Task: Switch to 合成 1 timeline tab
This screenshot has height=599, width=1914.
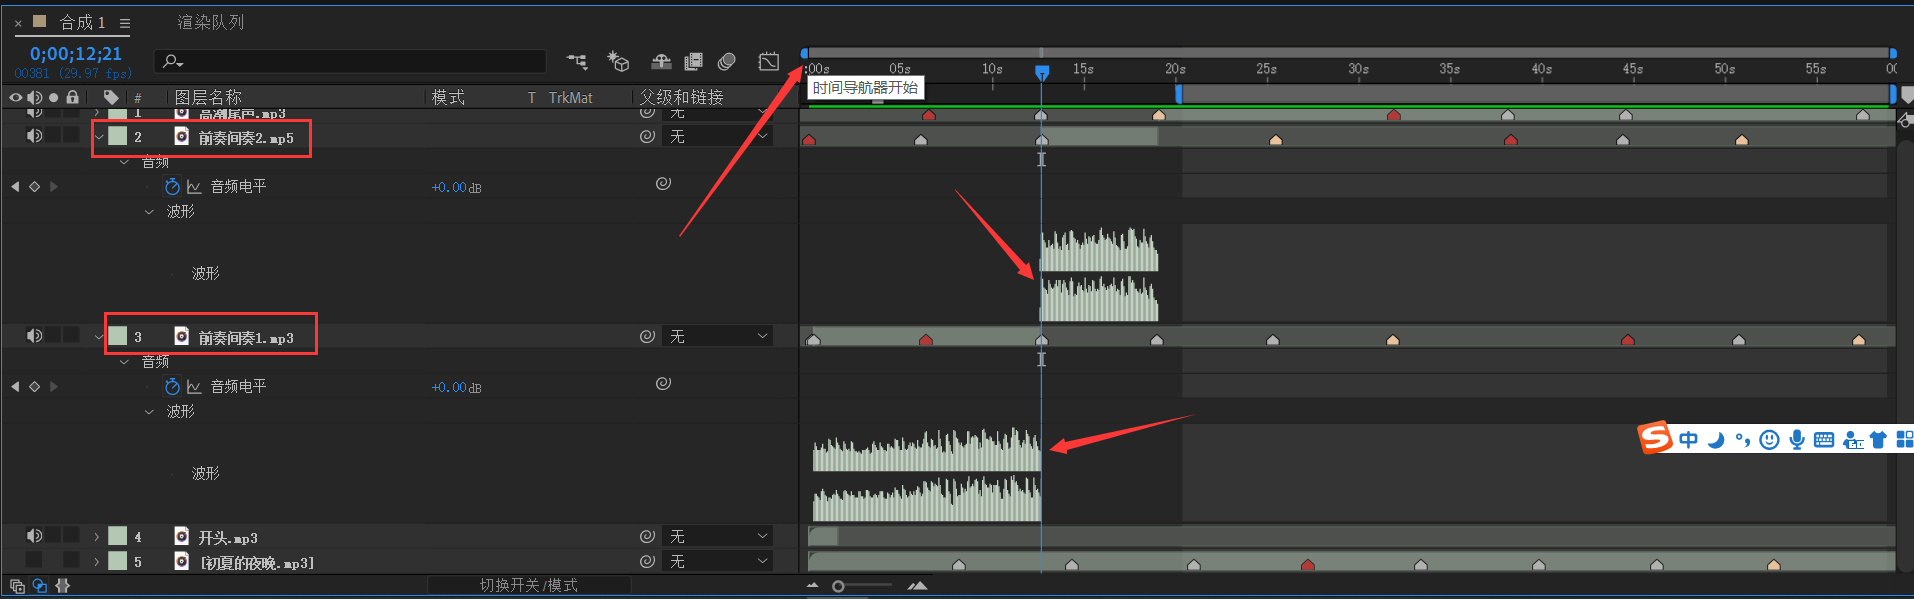Action: (x=82, y=22)
